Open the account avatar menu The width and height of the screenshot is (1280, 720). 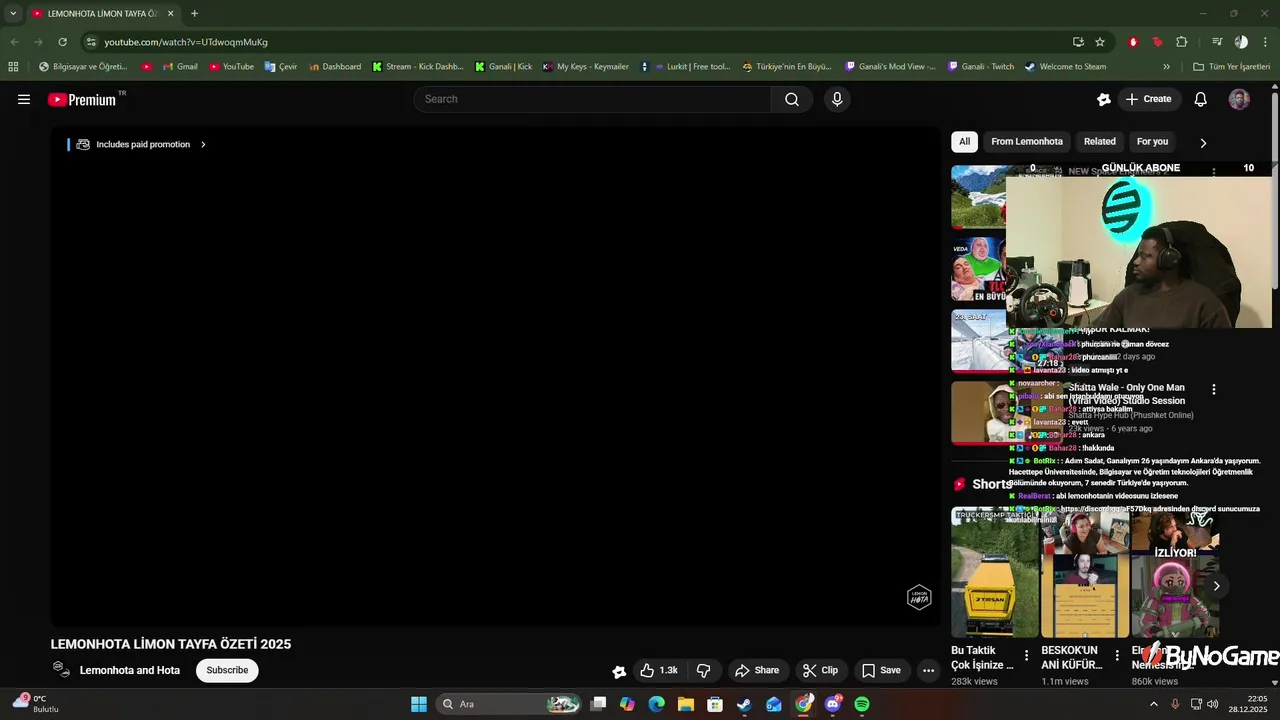click(x=1239, y=99)
